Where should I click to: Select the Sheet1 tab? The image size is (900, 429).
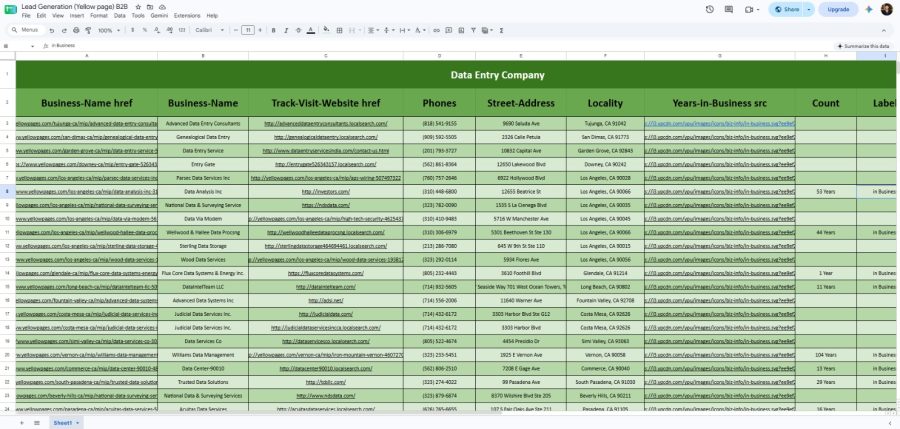point(66,423)
